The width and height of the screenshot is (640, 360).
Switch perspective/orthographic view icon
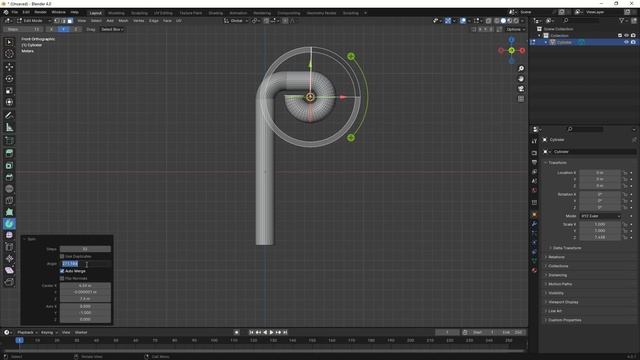[x=521, y=99]
